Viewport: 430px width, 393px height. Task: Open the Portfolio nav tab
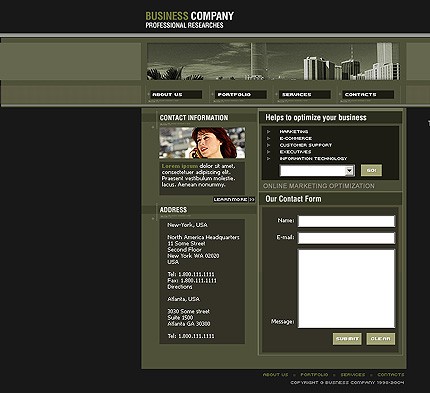tap(240, 95)
